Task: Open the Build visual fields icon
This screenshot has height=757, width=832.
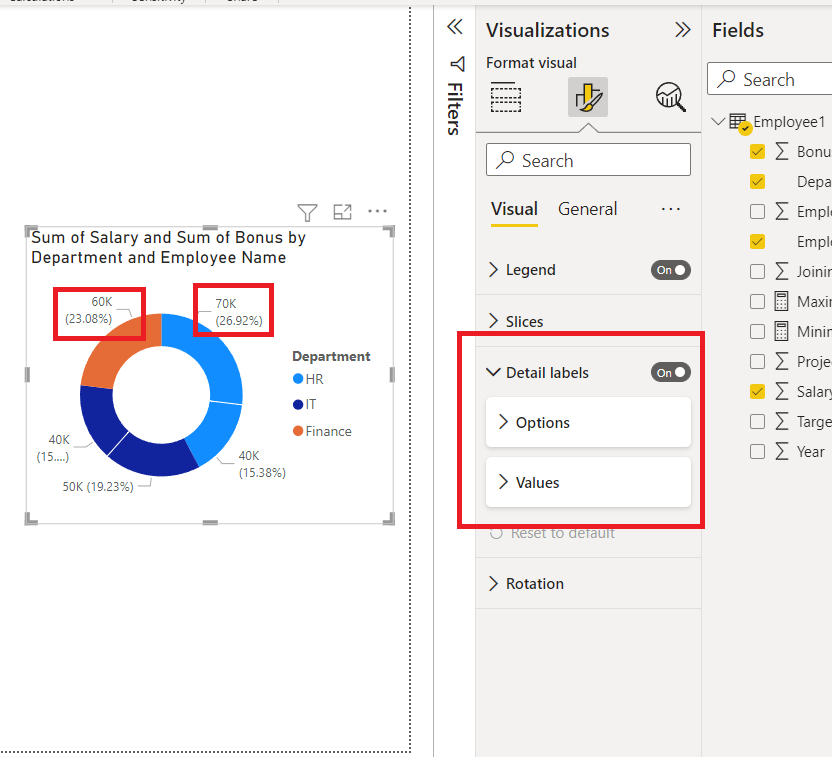Action: pos(506,97)
